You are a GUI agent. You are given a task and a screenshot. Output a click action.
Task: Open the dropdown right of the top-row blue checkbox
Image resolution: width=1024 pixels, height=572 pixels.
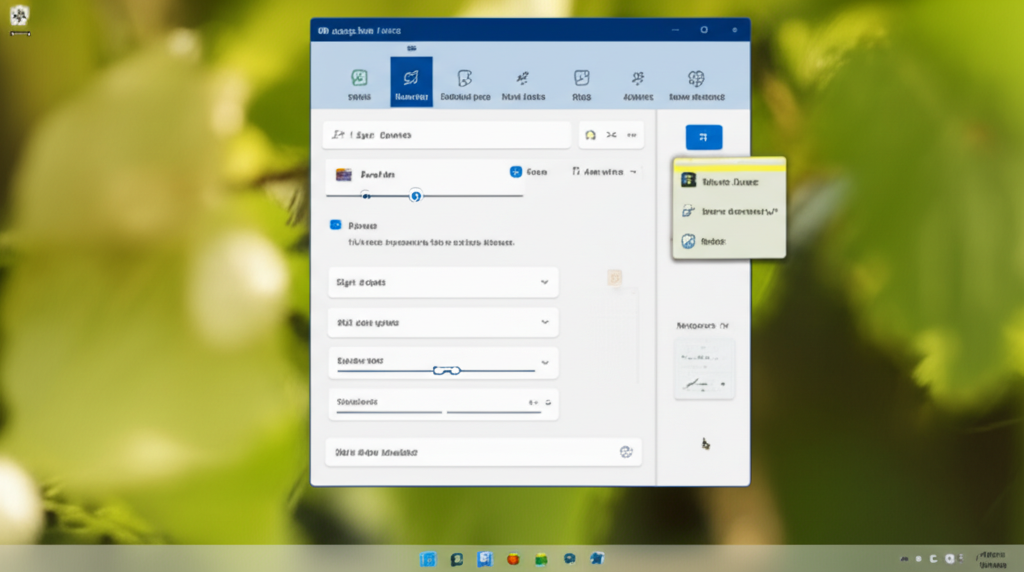pyautogui.click(x=604, y=172)
